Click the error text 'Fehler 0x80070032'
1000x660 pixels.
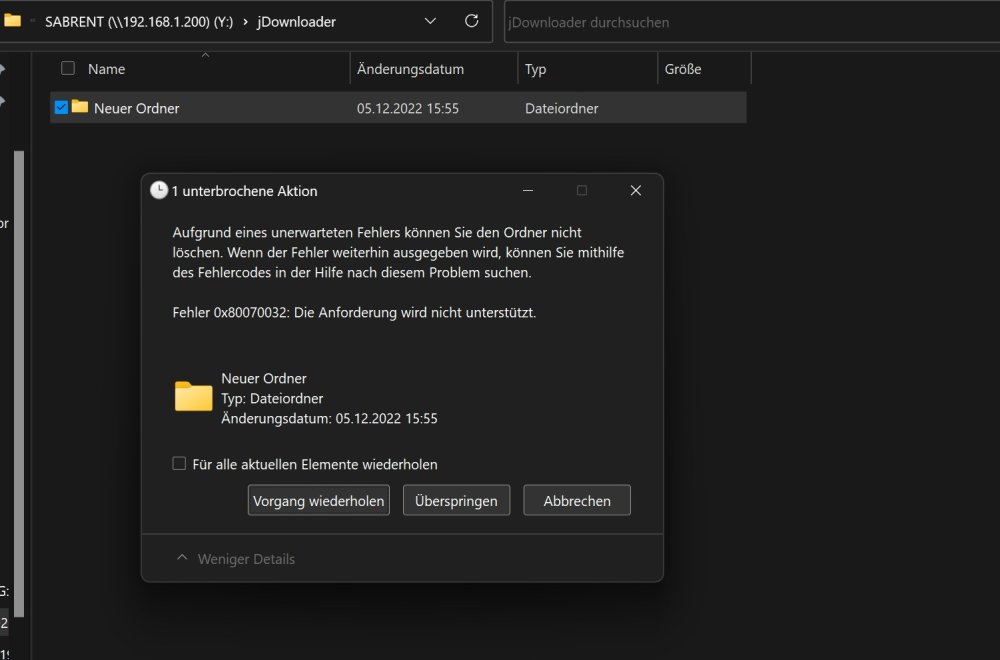(230, 312)
